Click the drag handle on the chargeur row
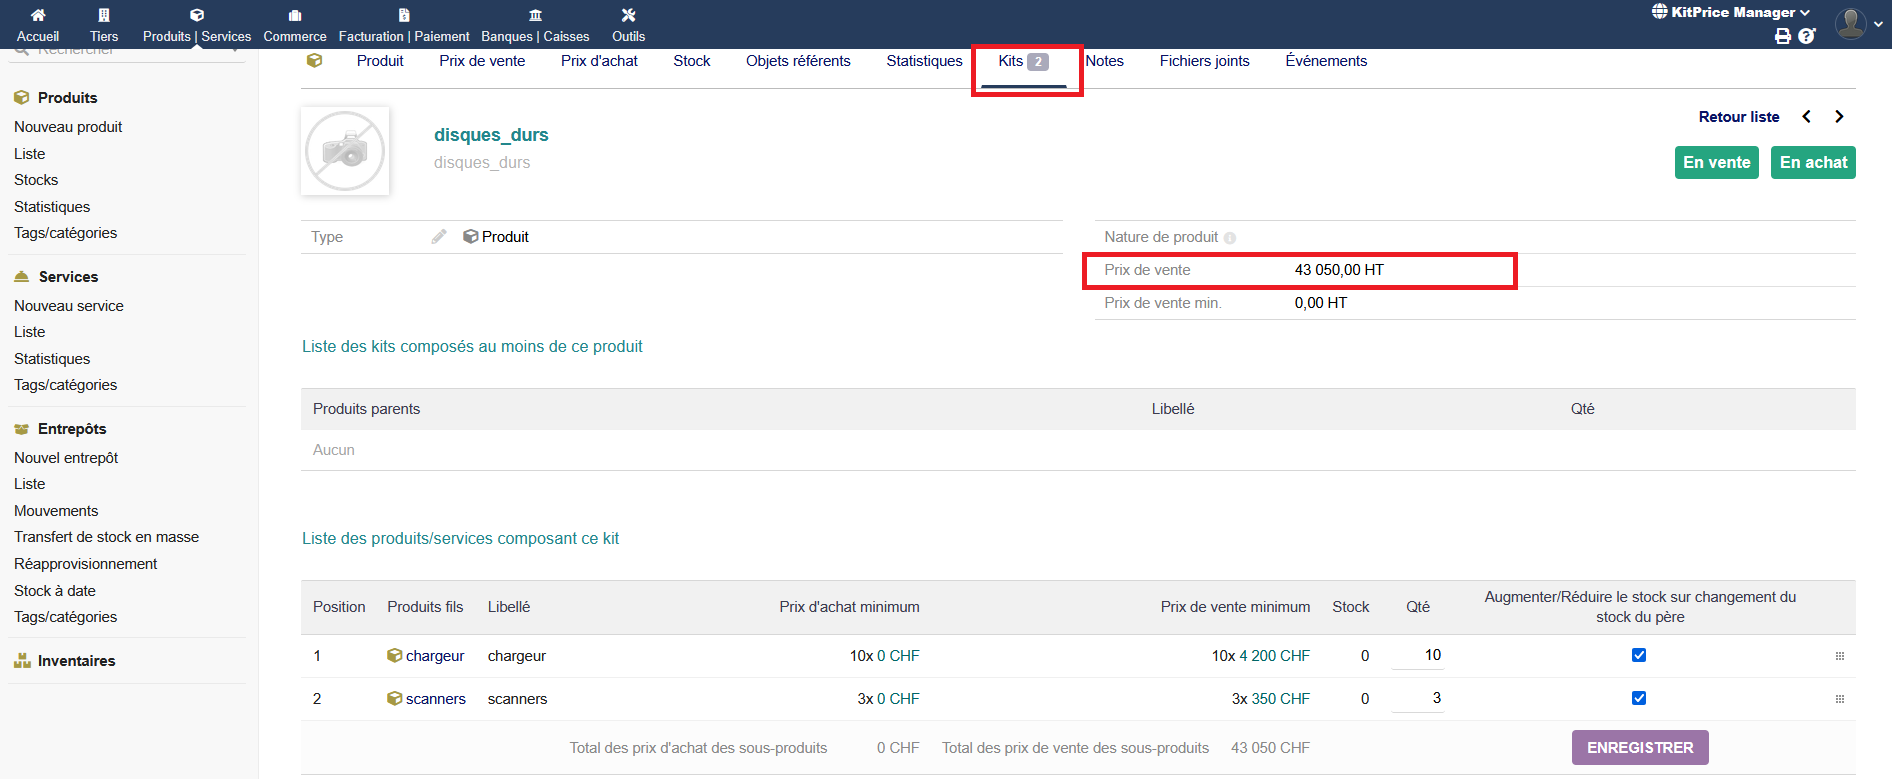This screenshot has width=1892, height=779. pyautogui.click(x=1839, y=656)
